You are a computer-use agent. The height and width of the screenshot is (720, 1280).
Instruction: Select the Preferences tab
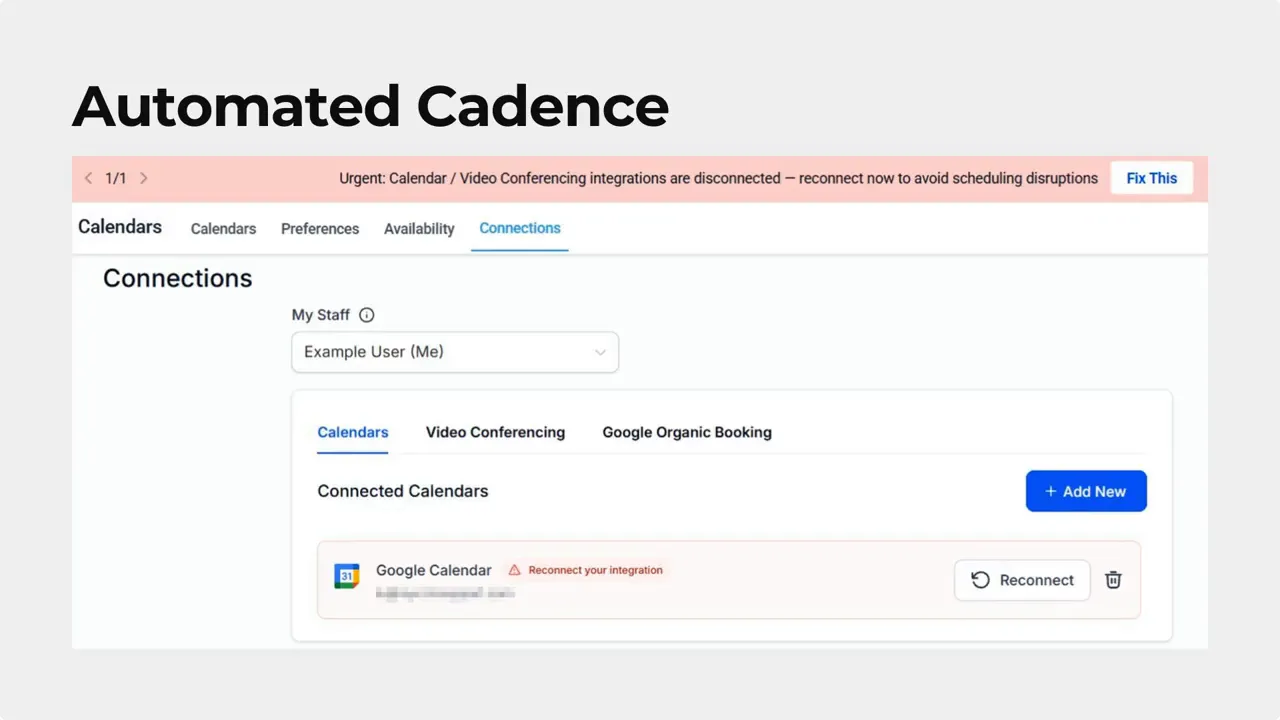[320, 229]
